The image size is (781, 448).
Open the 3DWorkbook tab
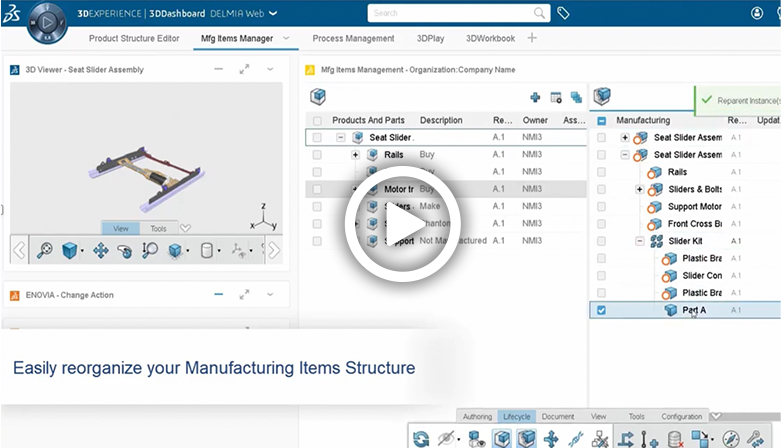pos(490,38)
